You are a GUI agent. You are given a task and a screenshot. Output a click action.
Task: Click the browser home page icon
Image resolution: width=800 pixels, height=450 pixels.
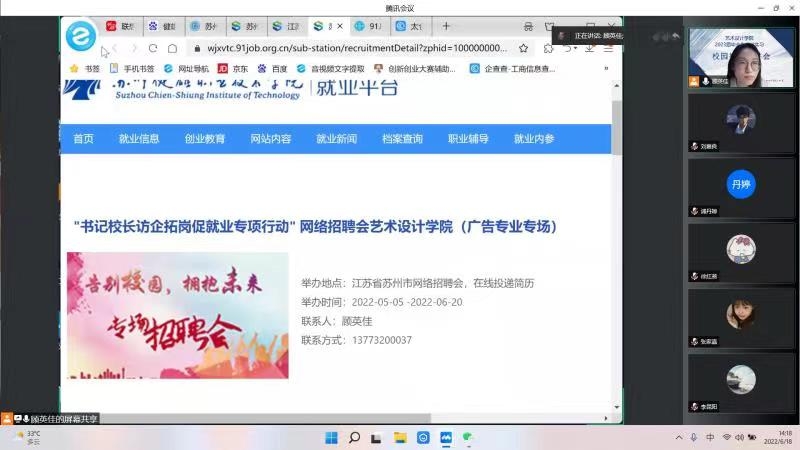pyautogui.click(x=173, y=48)
